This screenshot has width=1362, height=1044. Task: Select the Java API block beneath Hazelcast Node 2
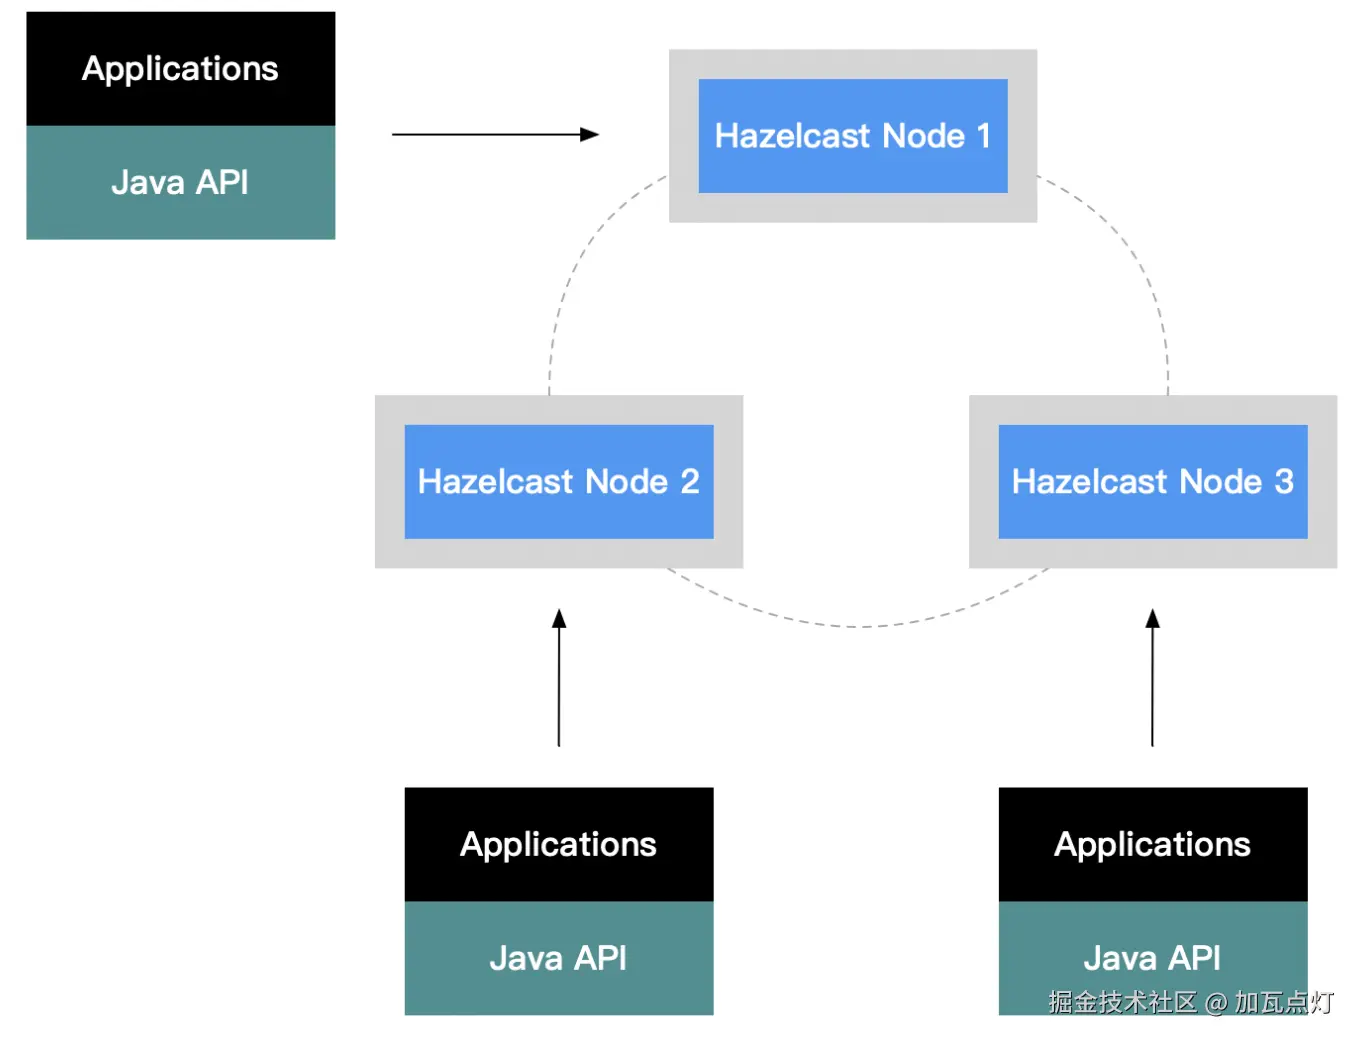point(559,958)
